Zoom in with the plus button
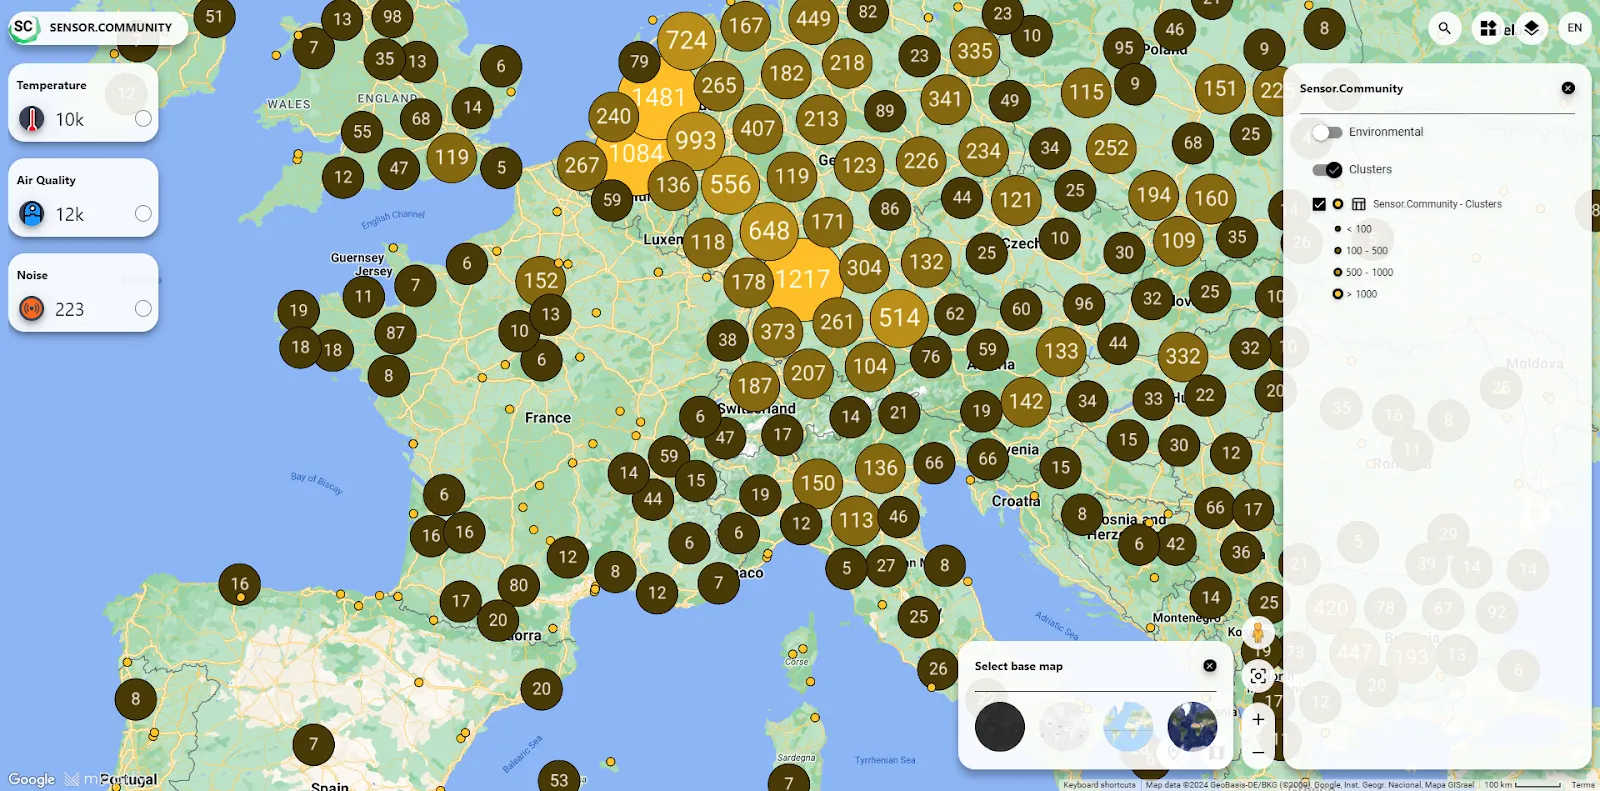Image resolution: width=1600 pixels, height=791 pixels. point(1258,719)
